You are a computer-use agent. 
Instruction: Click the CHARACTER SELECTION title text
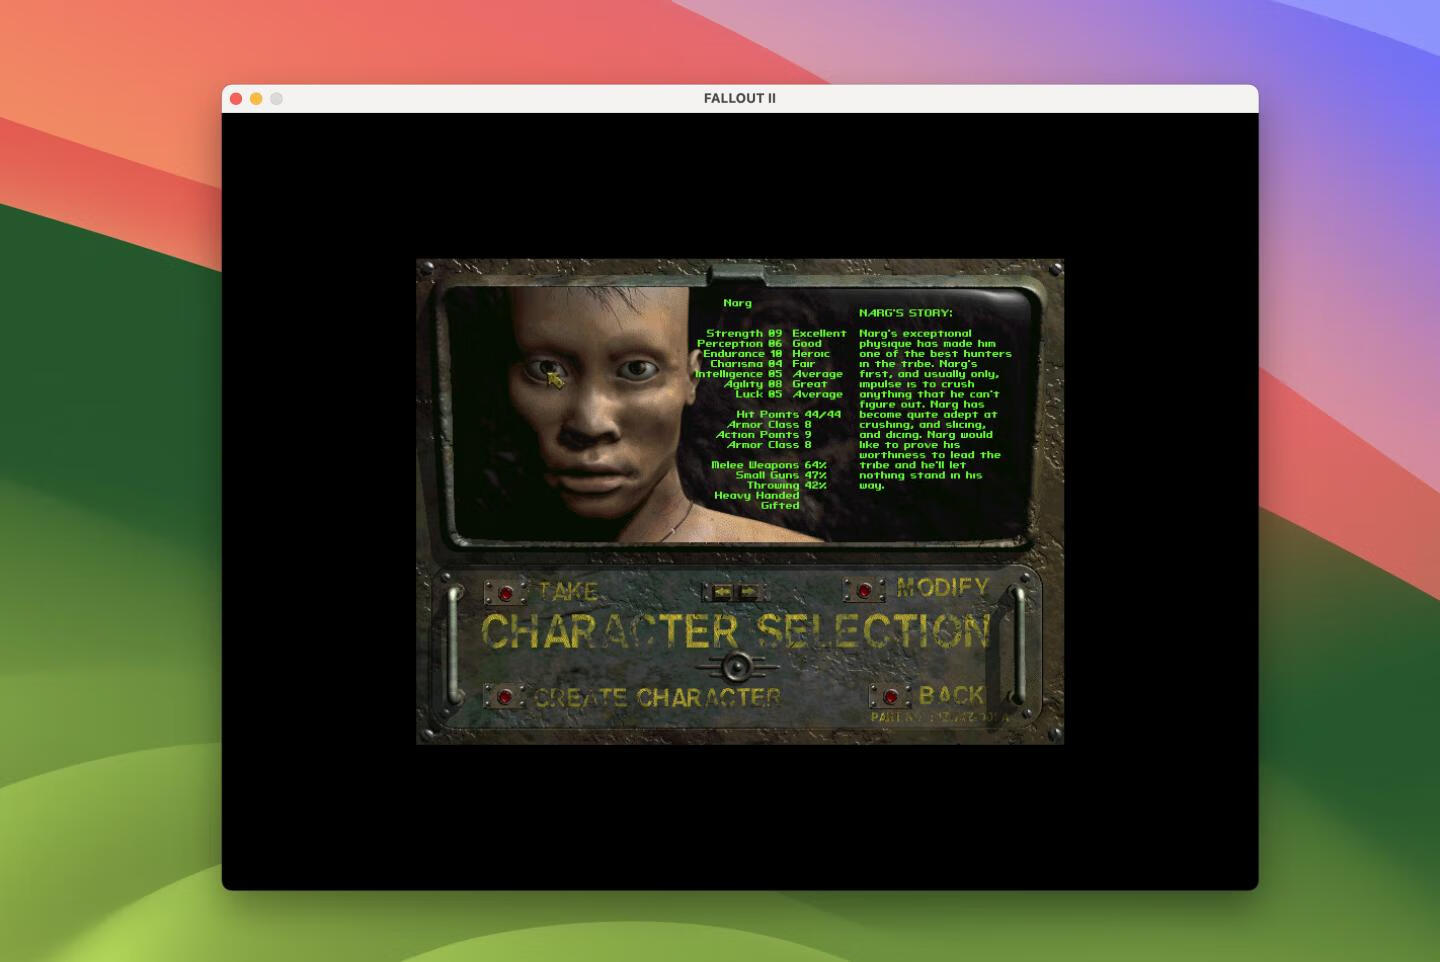[735, 631]
